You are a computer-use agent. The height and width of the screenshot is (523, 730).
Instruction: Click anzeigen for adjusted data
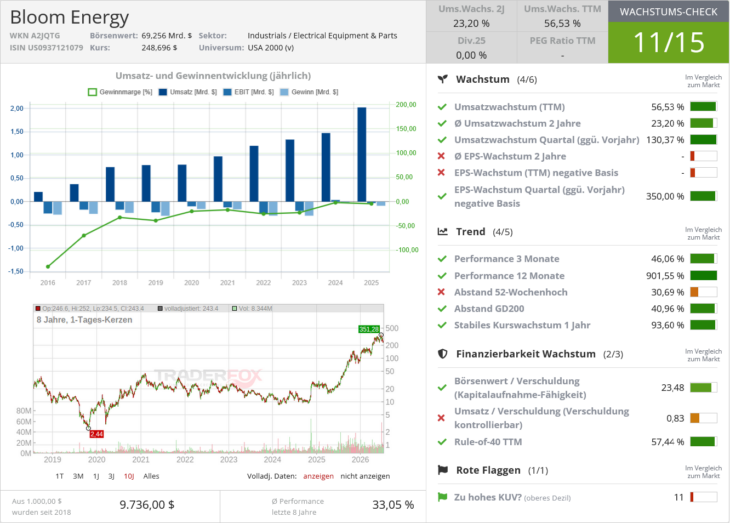(x=318, y=476)
